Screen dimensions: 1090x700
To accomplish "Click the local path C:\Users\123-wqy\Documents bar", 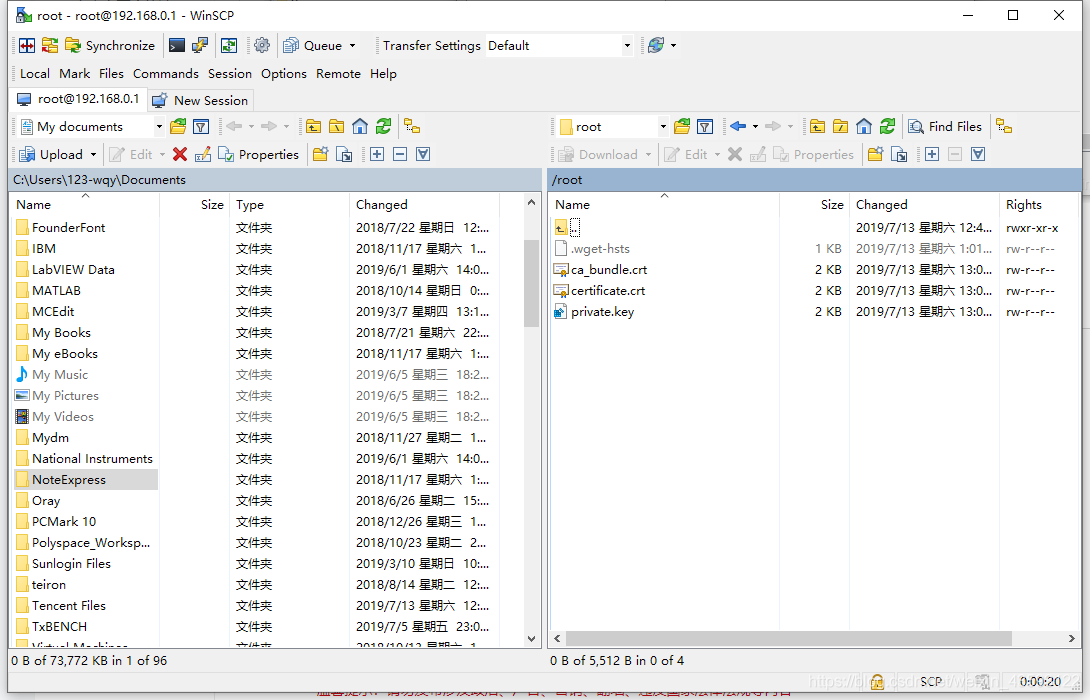I will pos(275,179).
